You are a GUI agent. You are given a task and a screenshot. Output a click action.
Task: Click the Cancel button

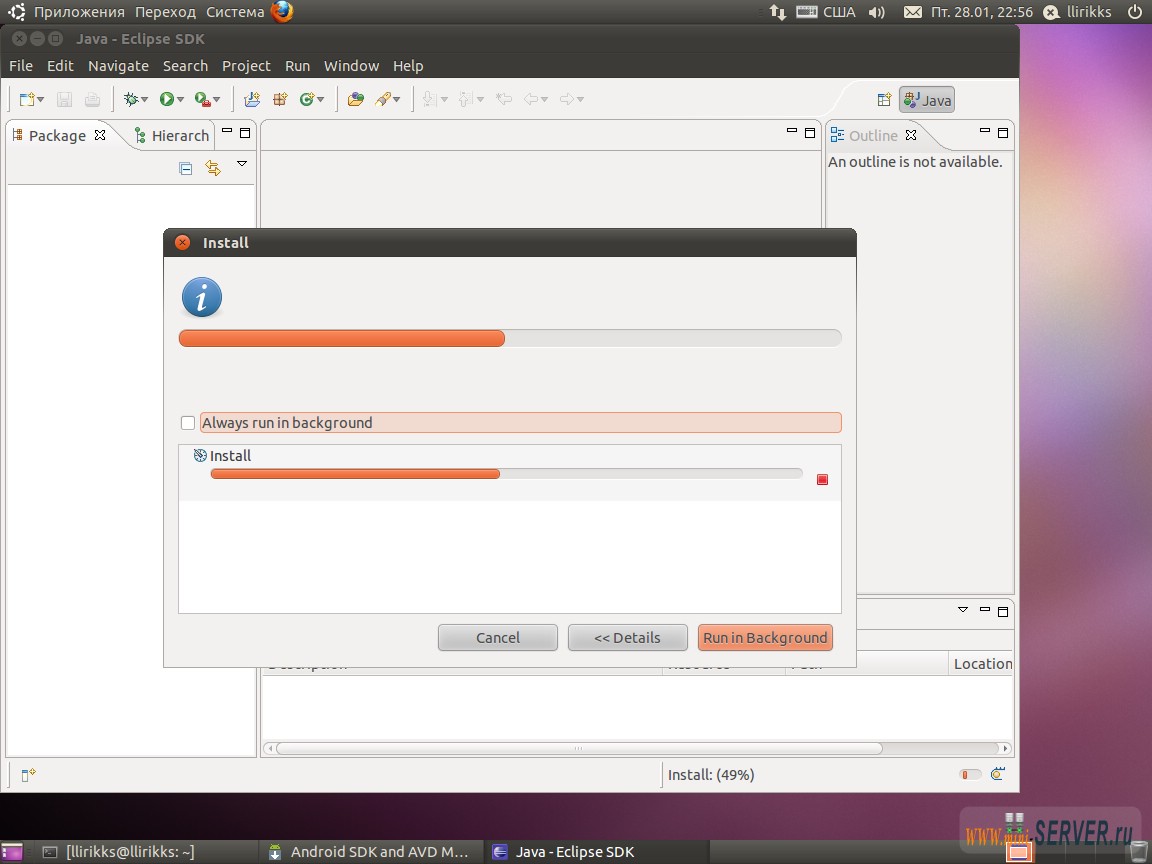[497, 638]
